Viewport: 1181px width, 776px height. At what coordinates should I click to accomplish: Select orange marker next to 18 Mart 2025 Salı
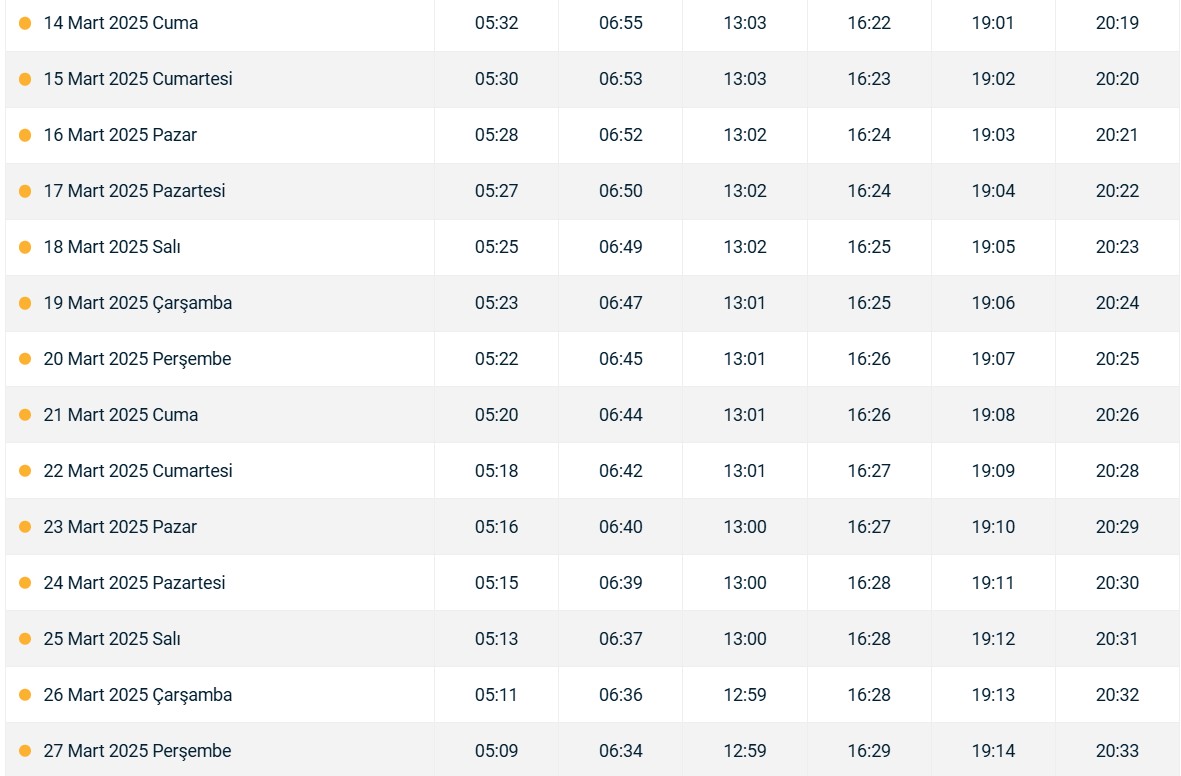pyautogui.click(x=25, y=247)
